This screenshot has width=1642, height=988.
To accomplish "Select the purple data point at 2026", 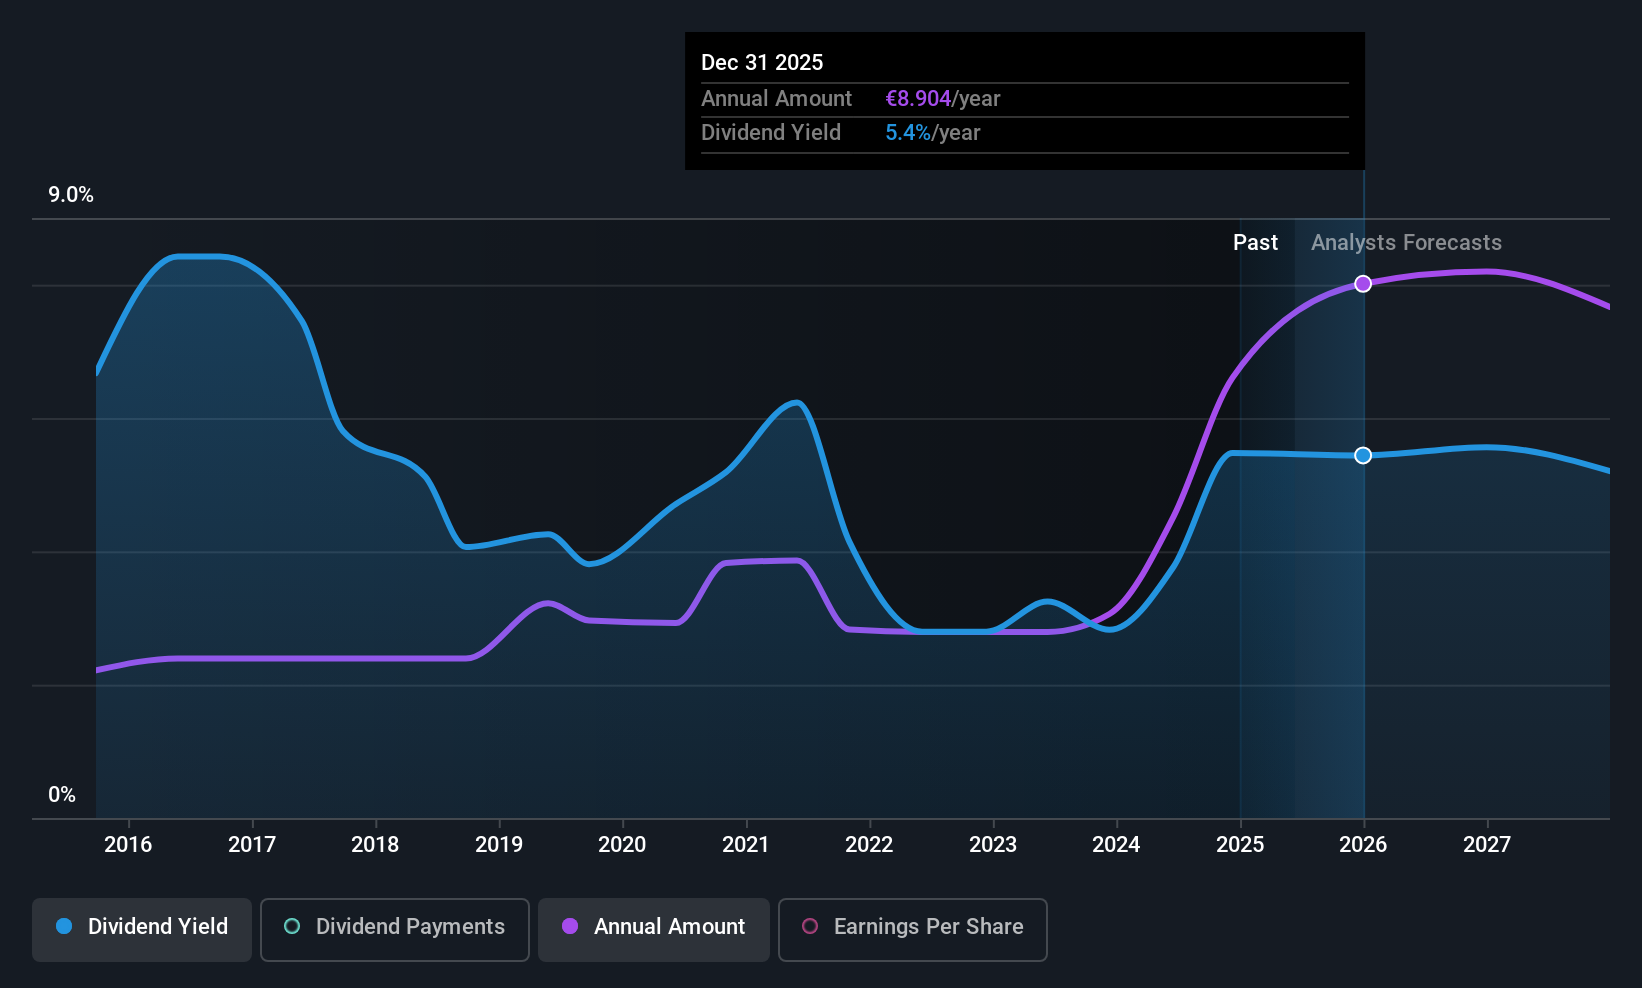I will [1363, 284].
